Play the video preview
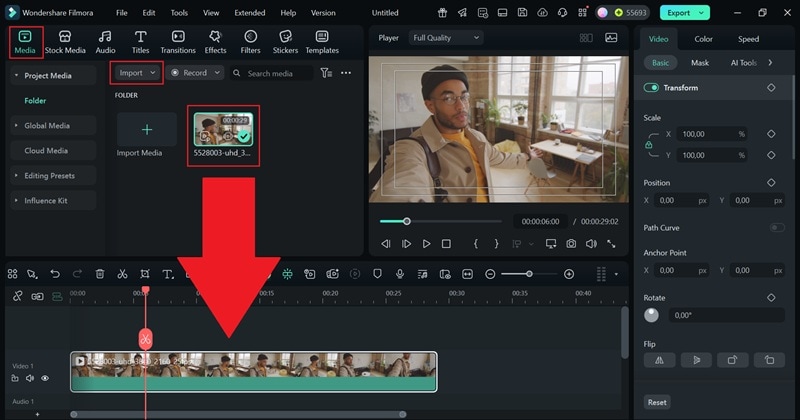The image size is (800, 420). pyautogui.click(x=426, y=244)
